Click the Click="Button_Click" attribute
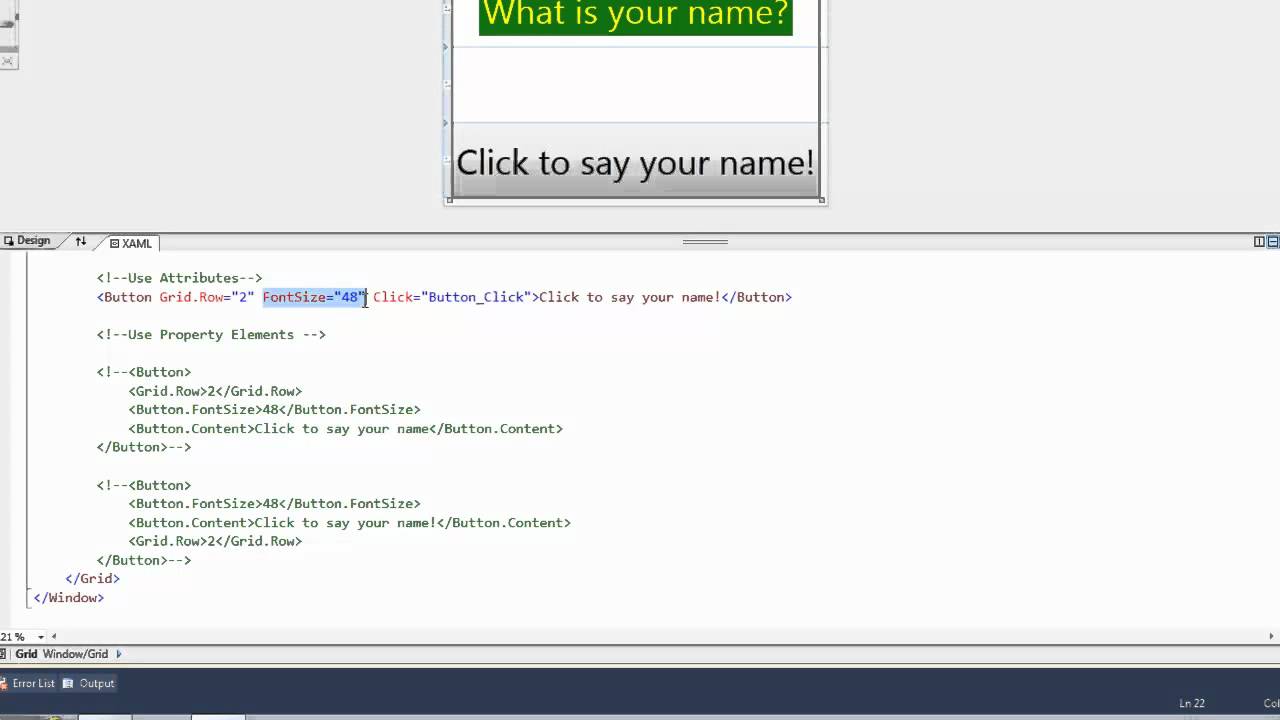 coord(452,297)
